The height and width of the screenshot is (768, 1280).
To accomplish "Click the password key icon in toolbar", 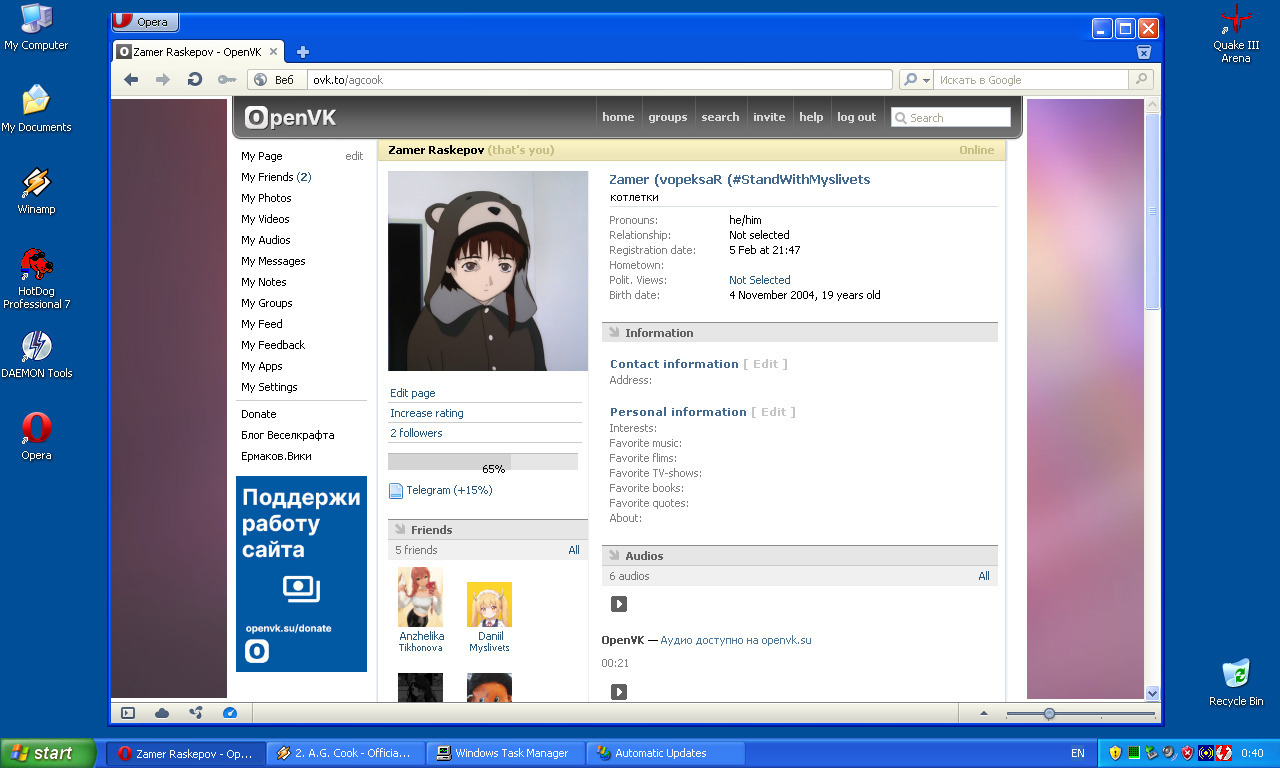I will click(227, 80).
